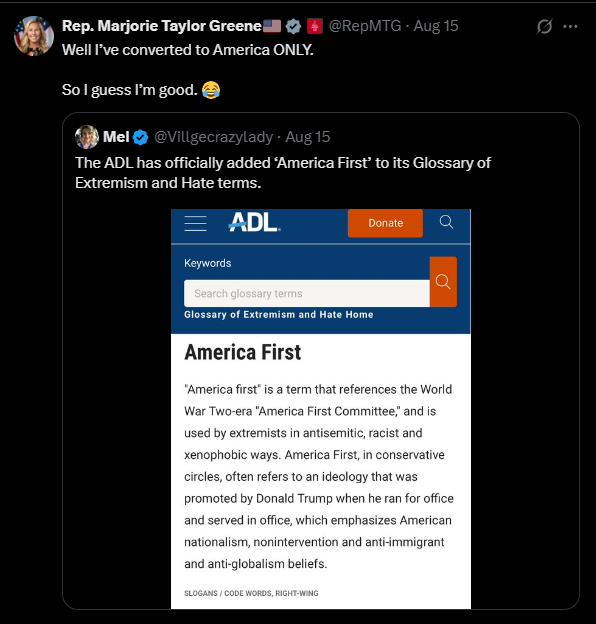Click the magnifier icon in ADL header
This screenshot has width=596, height=624.
[x=446, y=222]
